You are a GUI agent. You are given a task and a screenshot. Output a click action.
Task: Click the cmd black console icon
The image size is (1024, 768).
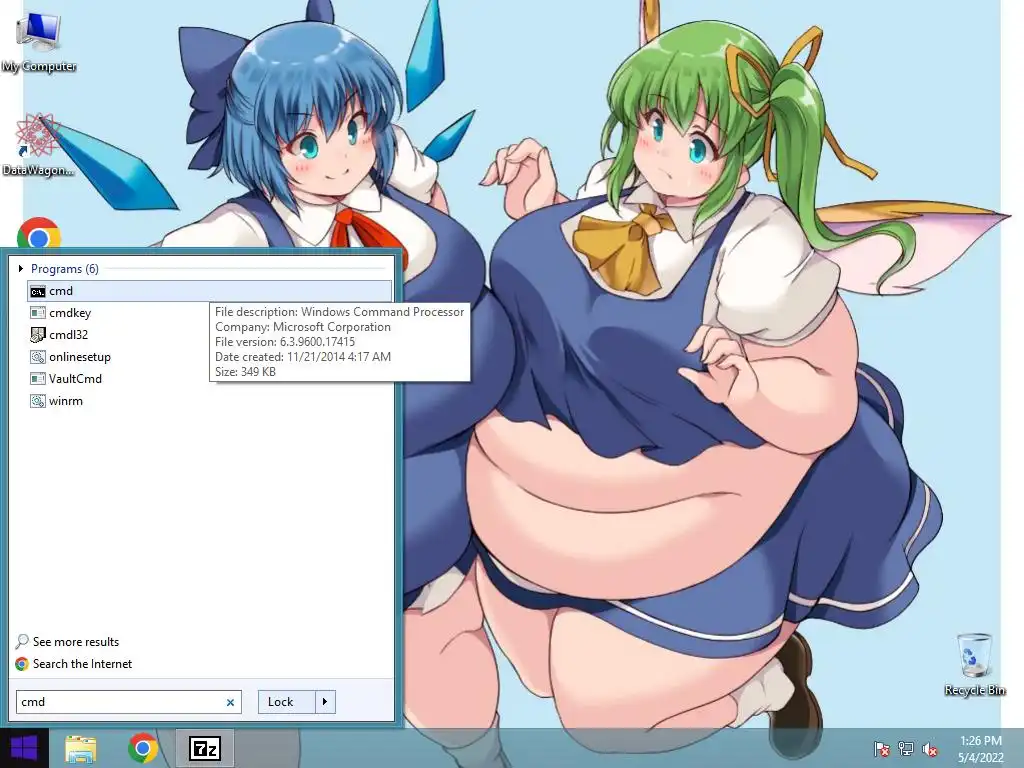coord(38,291)
